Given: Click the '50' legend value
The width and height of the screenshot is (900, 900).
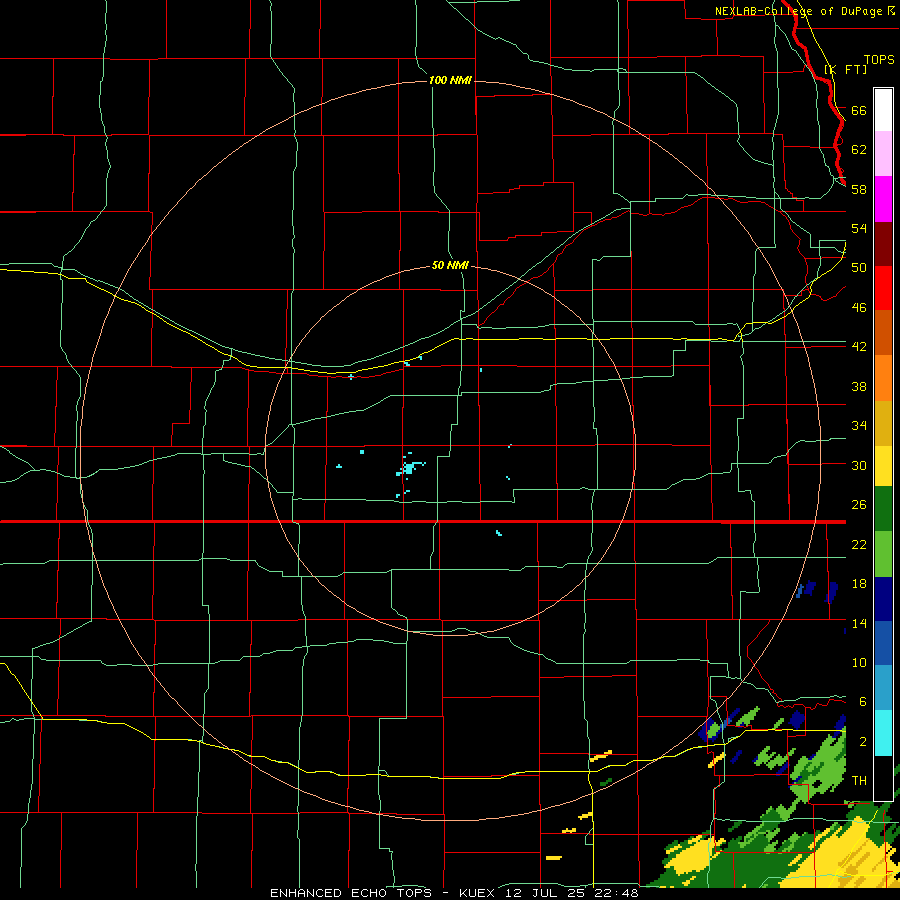Looking at the screenshot, I should click(859, 268).
